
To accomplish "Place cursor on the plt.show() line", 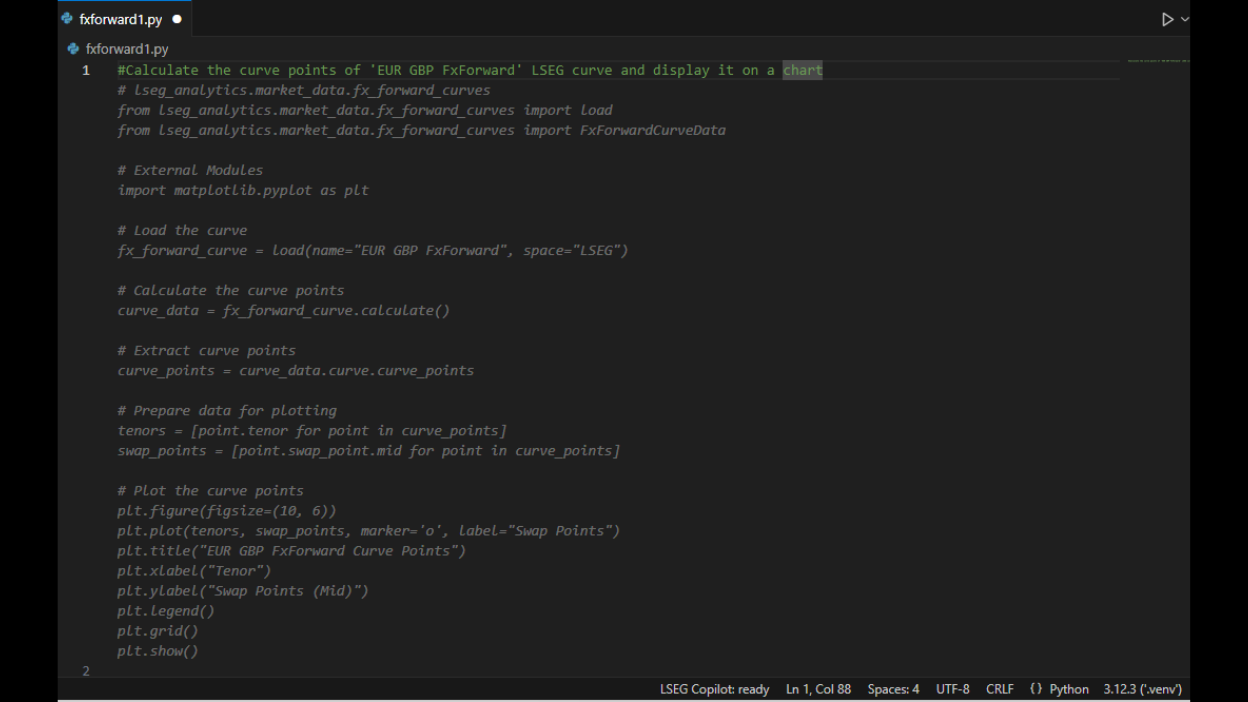I will (158, 651).
